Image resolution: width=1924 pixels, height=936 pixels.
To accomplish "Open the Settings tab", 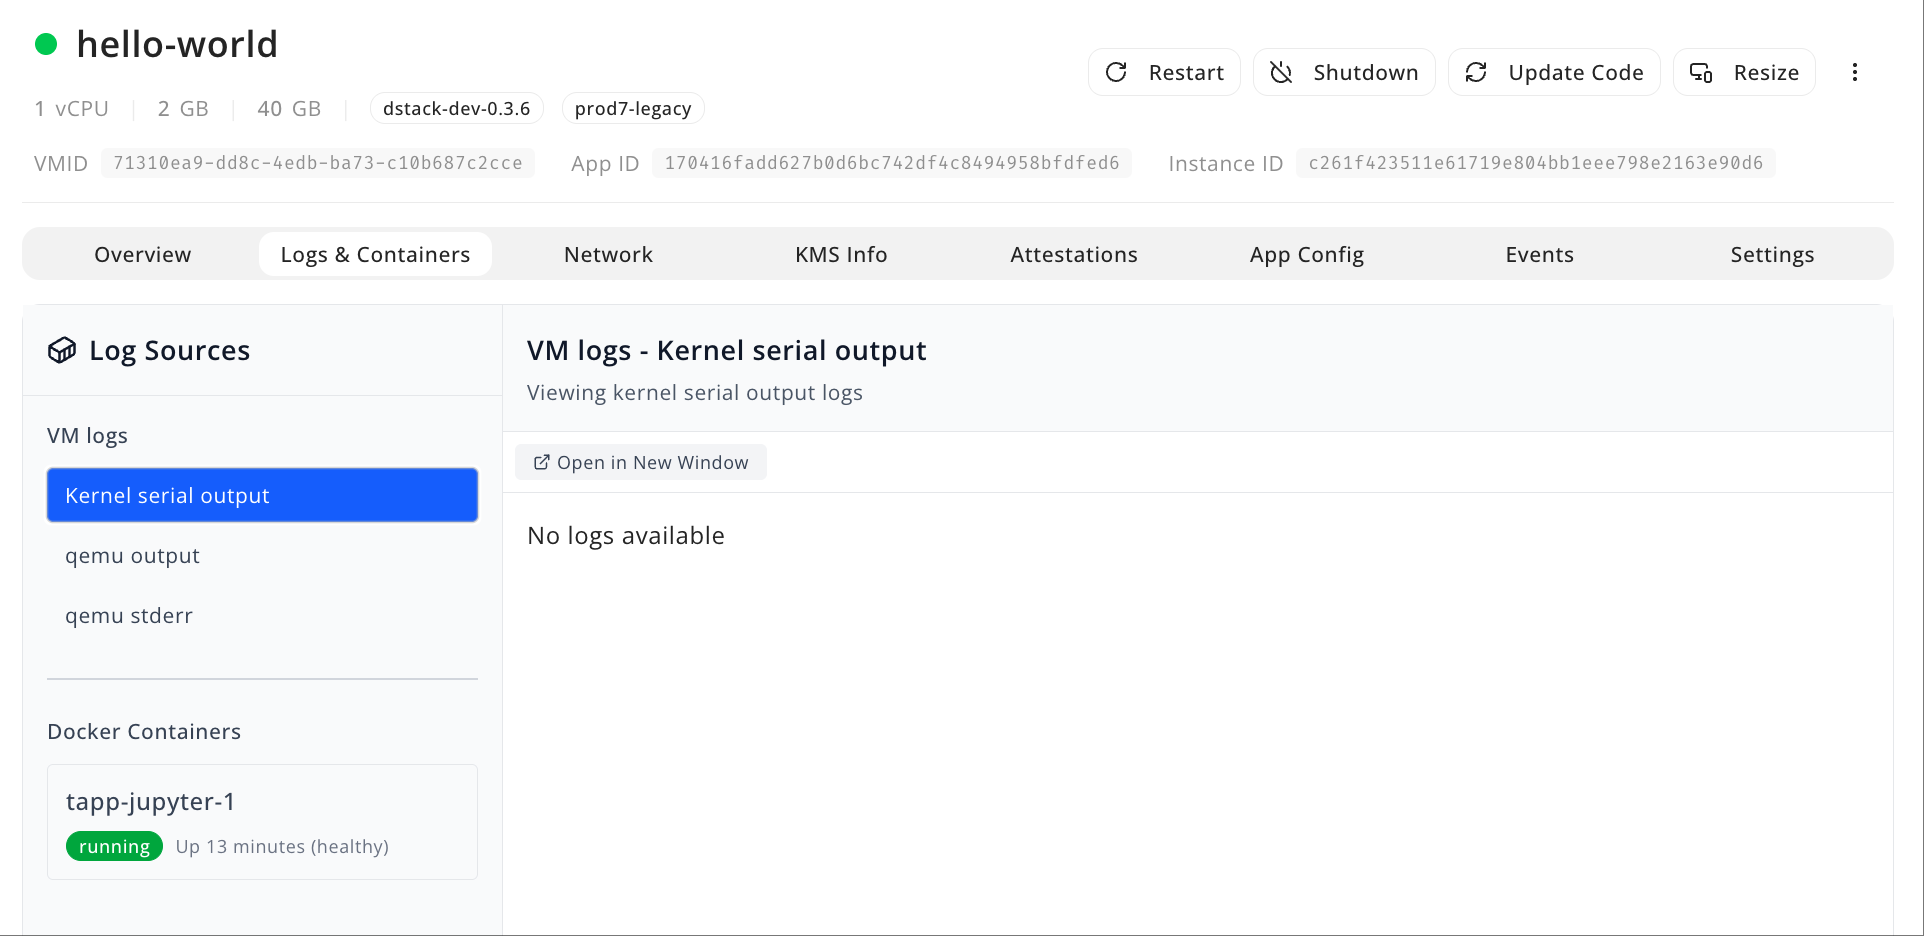I will pos(1772,254).
